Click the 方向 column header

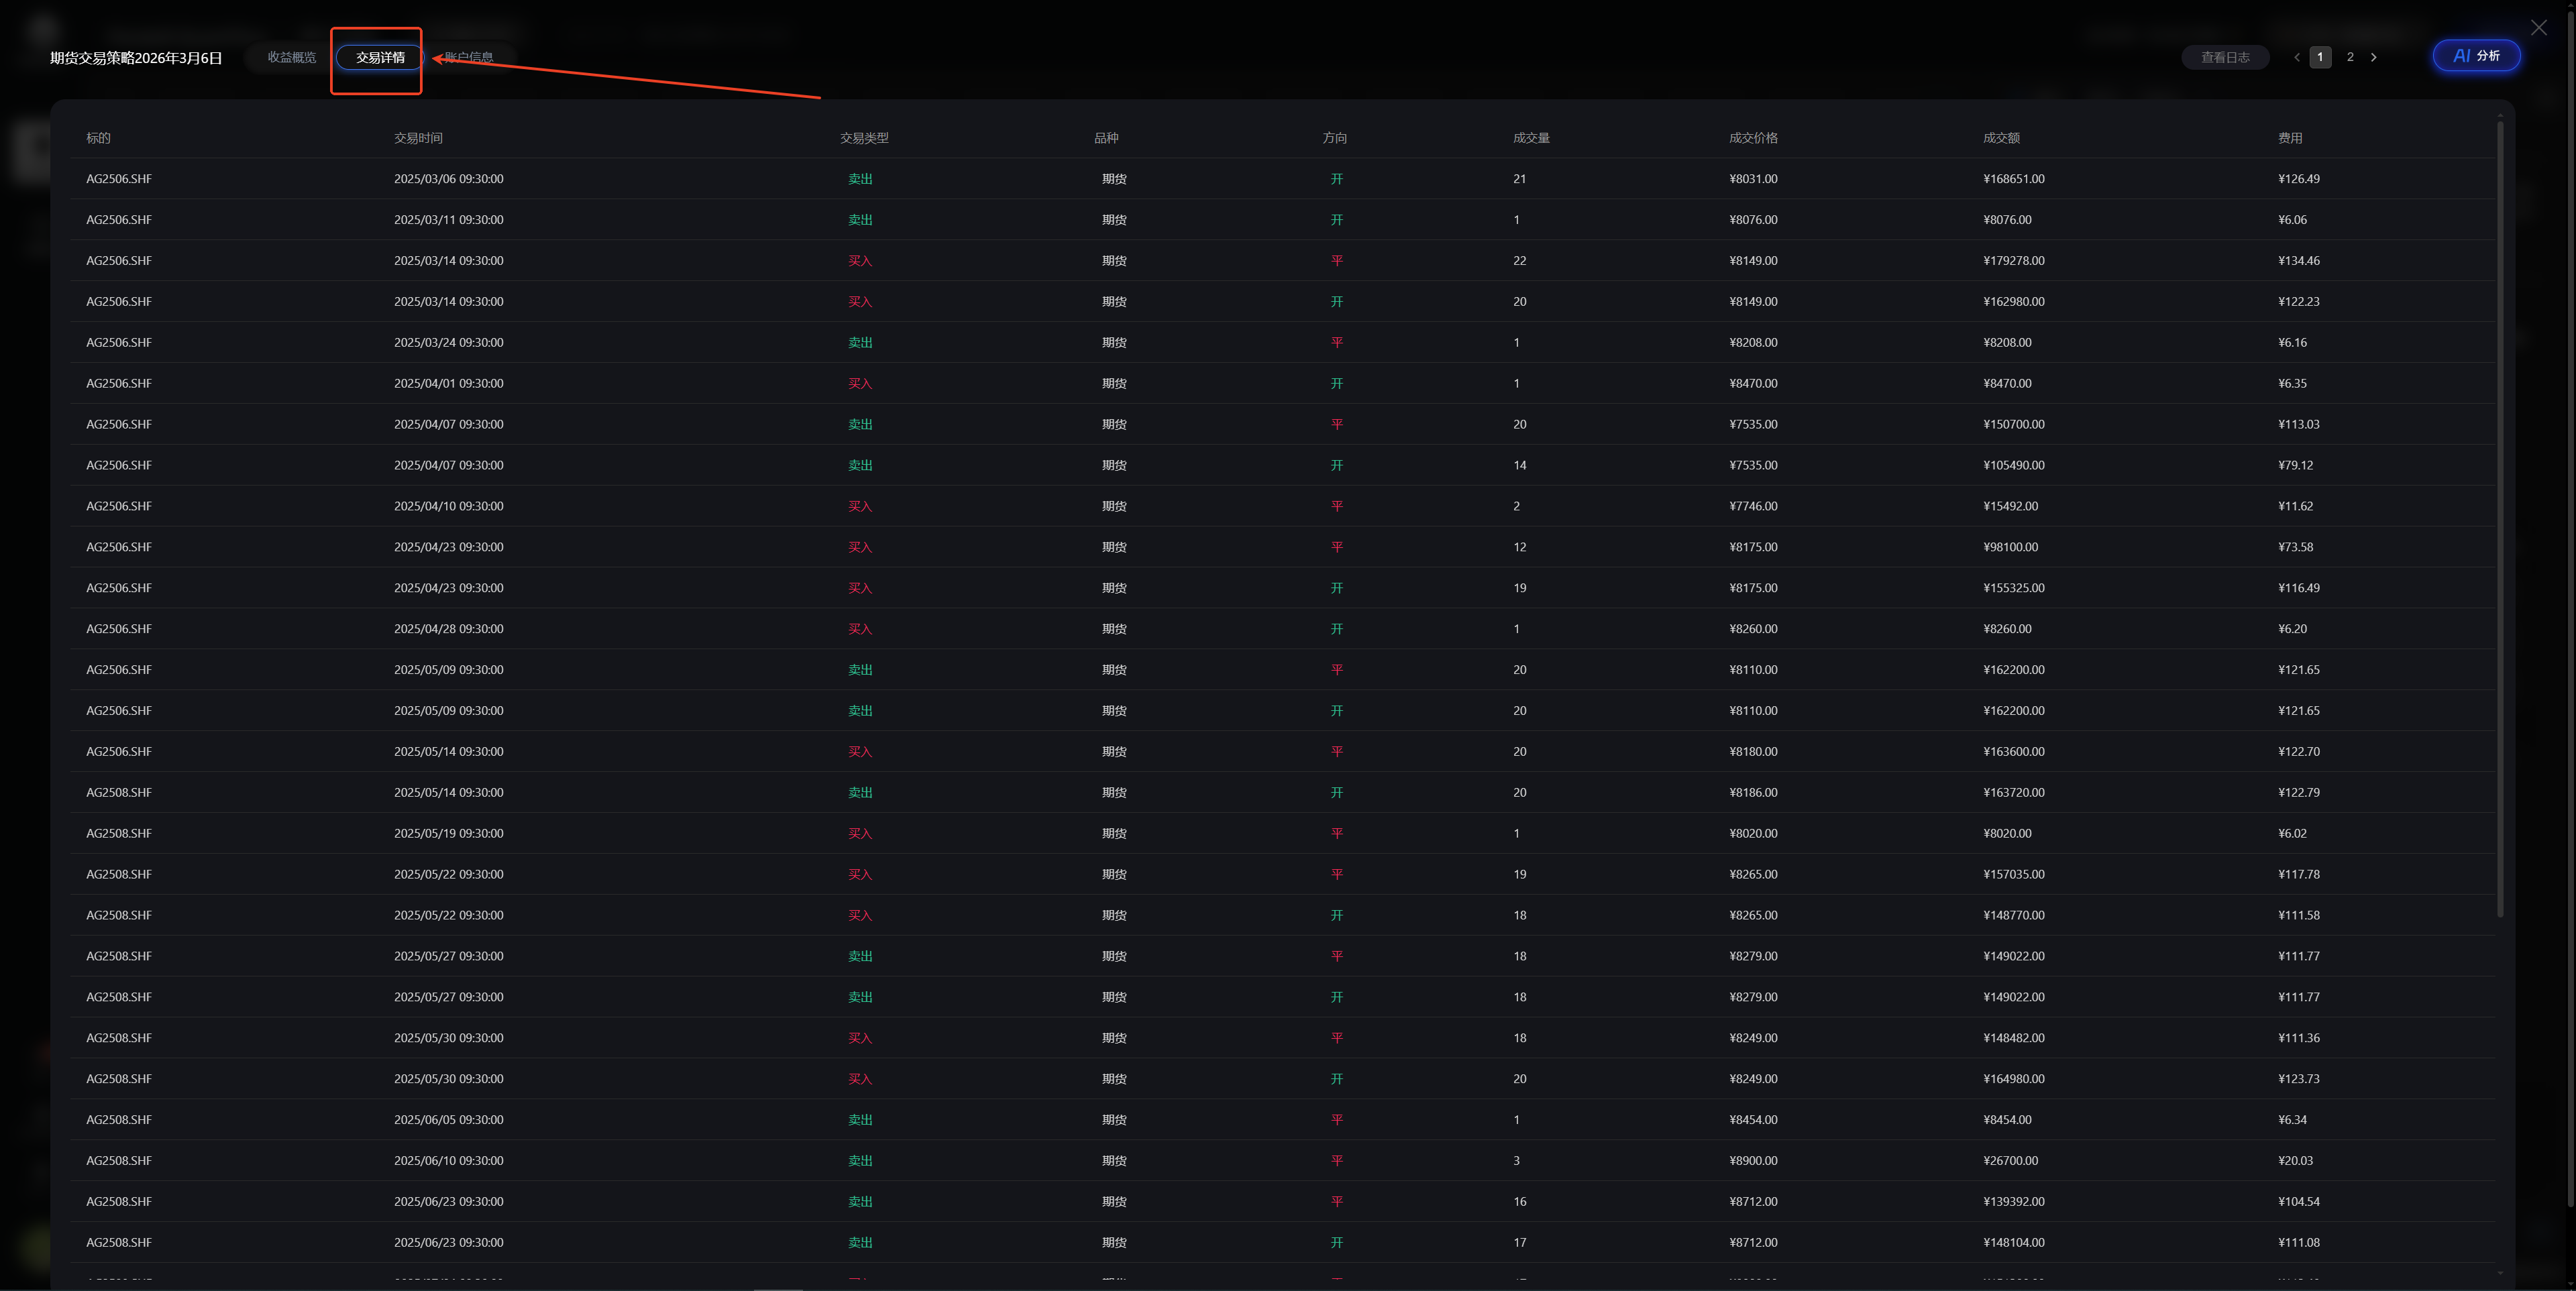[1334, 138]
